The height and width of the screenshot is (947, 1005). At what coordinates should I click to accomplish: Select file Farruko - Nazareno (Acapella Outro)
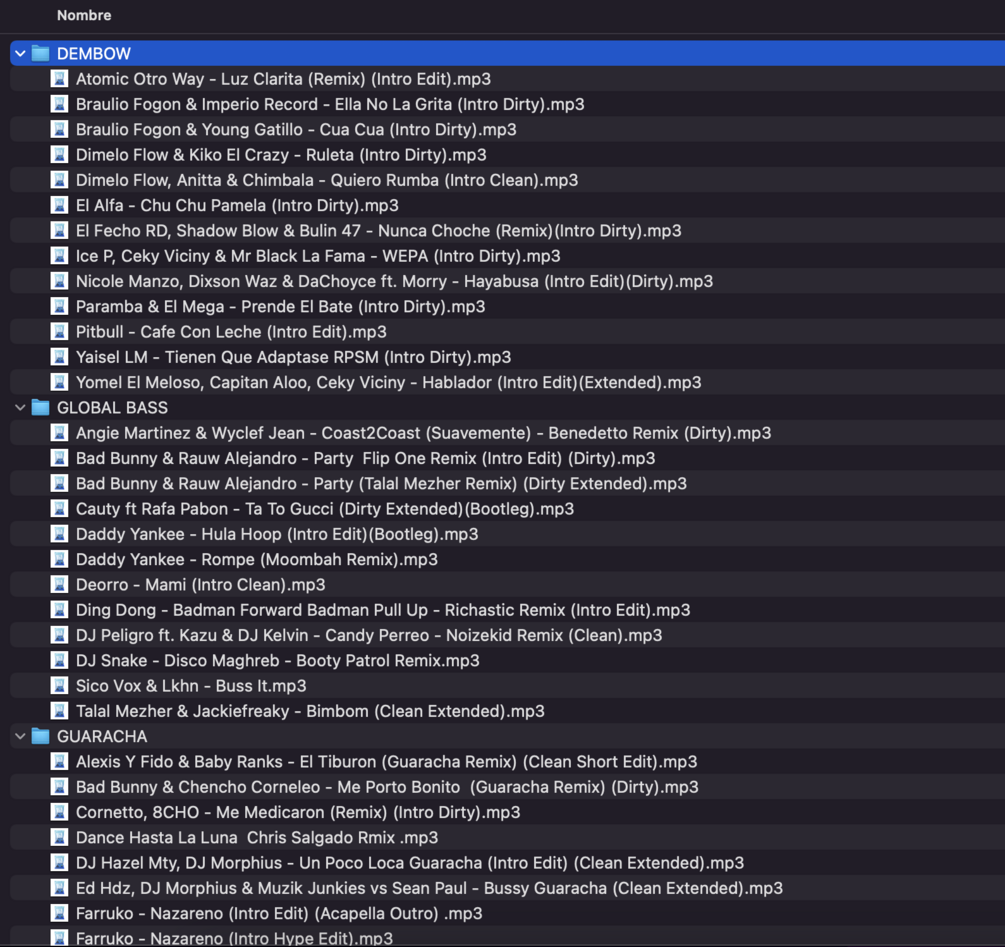[x=279, y=914]
